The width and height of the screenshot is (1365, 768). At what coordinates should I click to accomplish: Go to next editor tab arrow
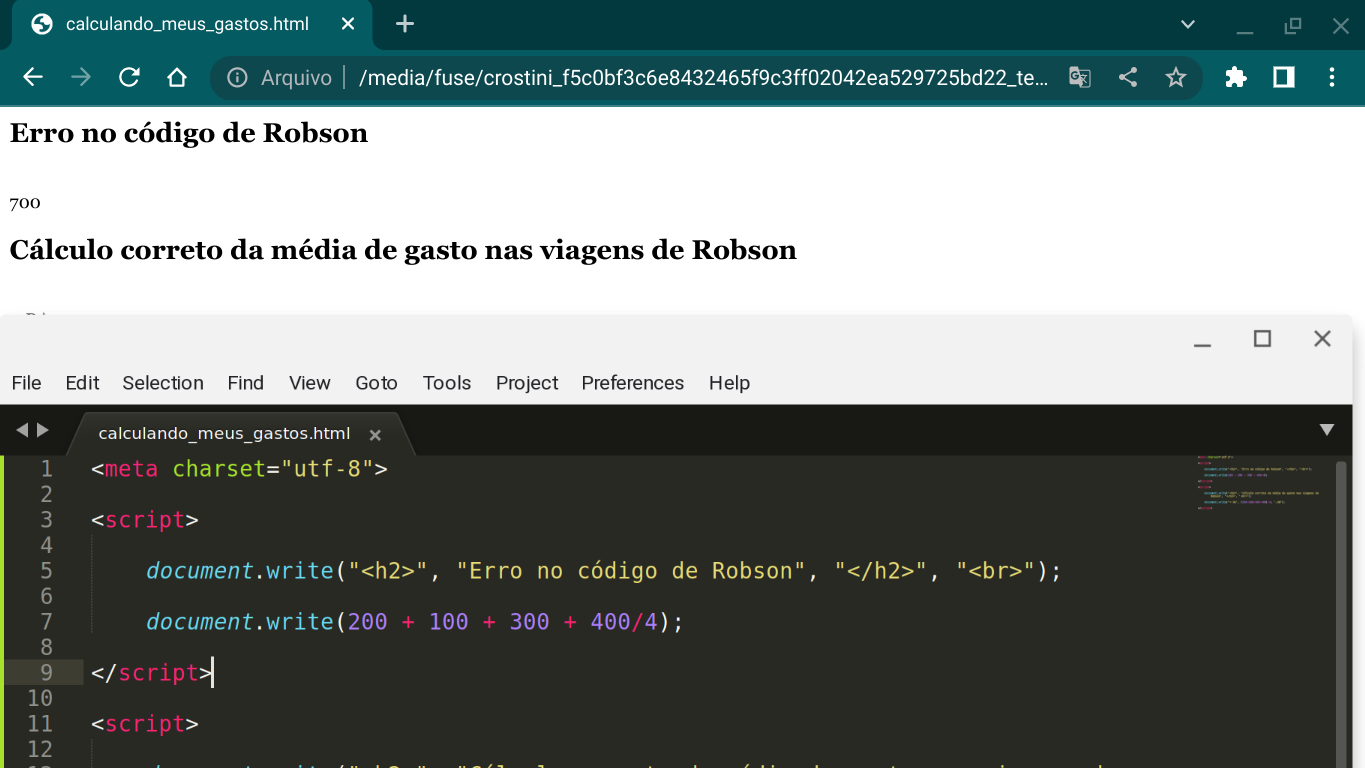coord(43,430)
